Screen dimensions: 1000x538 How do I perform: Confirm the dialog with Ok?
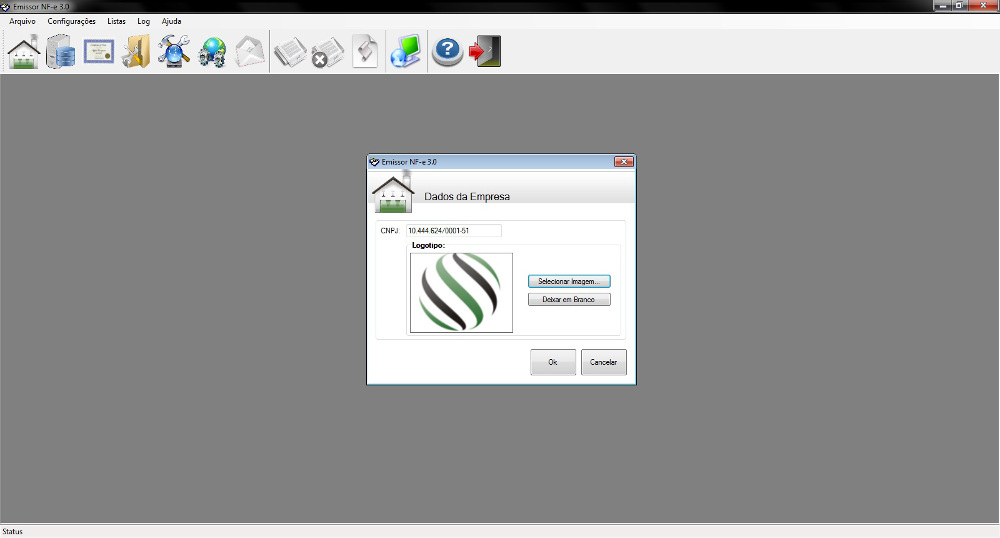coord(552,362)
